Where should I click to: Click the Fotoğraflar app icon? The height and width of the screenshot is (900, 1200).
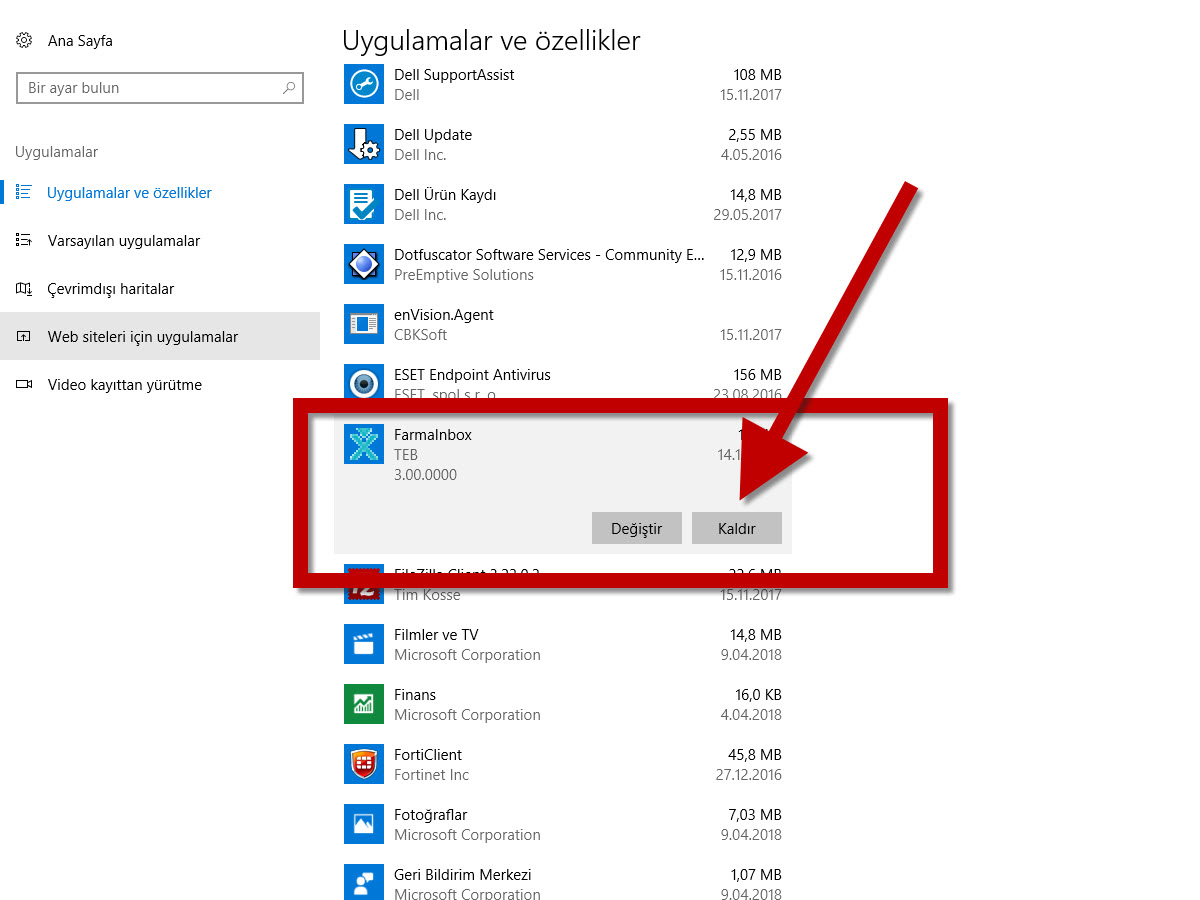[364, 824]
